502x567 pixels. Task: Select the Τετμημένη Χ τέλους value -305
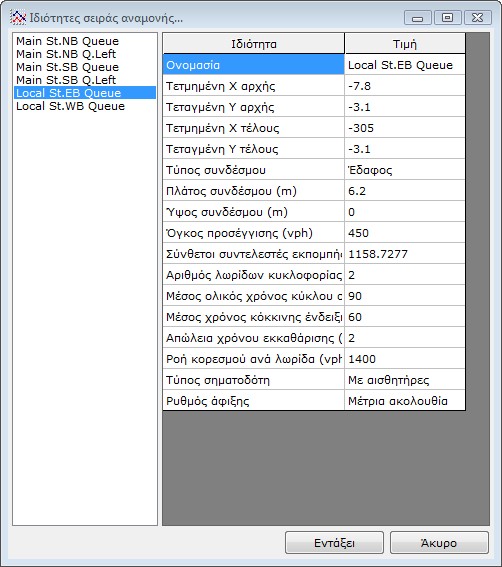tap(405, 128)
